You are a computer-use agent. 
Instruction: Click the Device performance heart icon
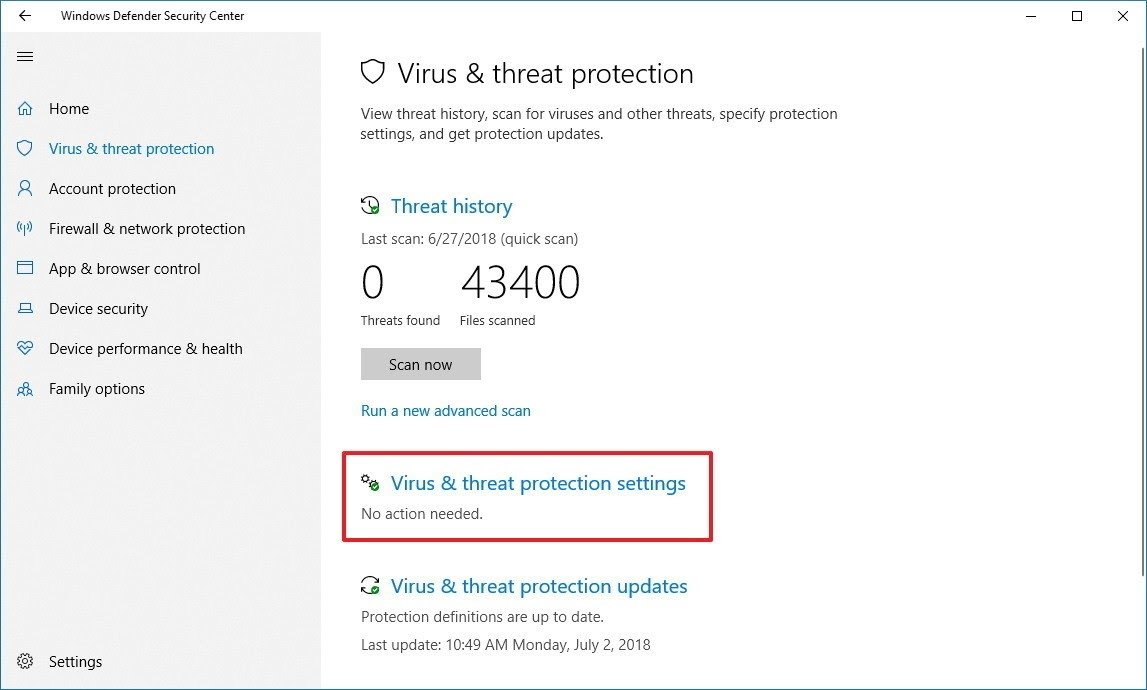pyautogui.click(x=25, y=348)
